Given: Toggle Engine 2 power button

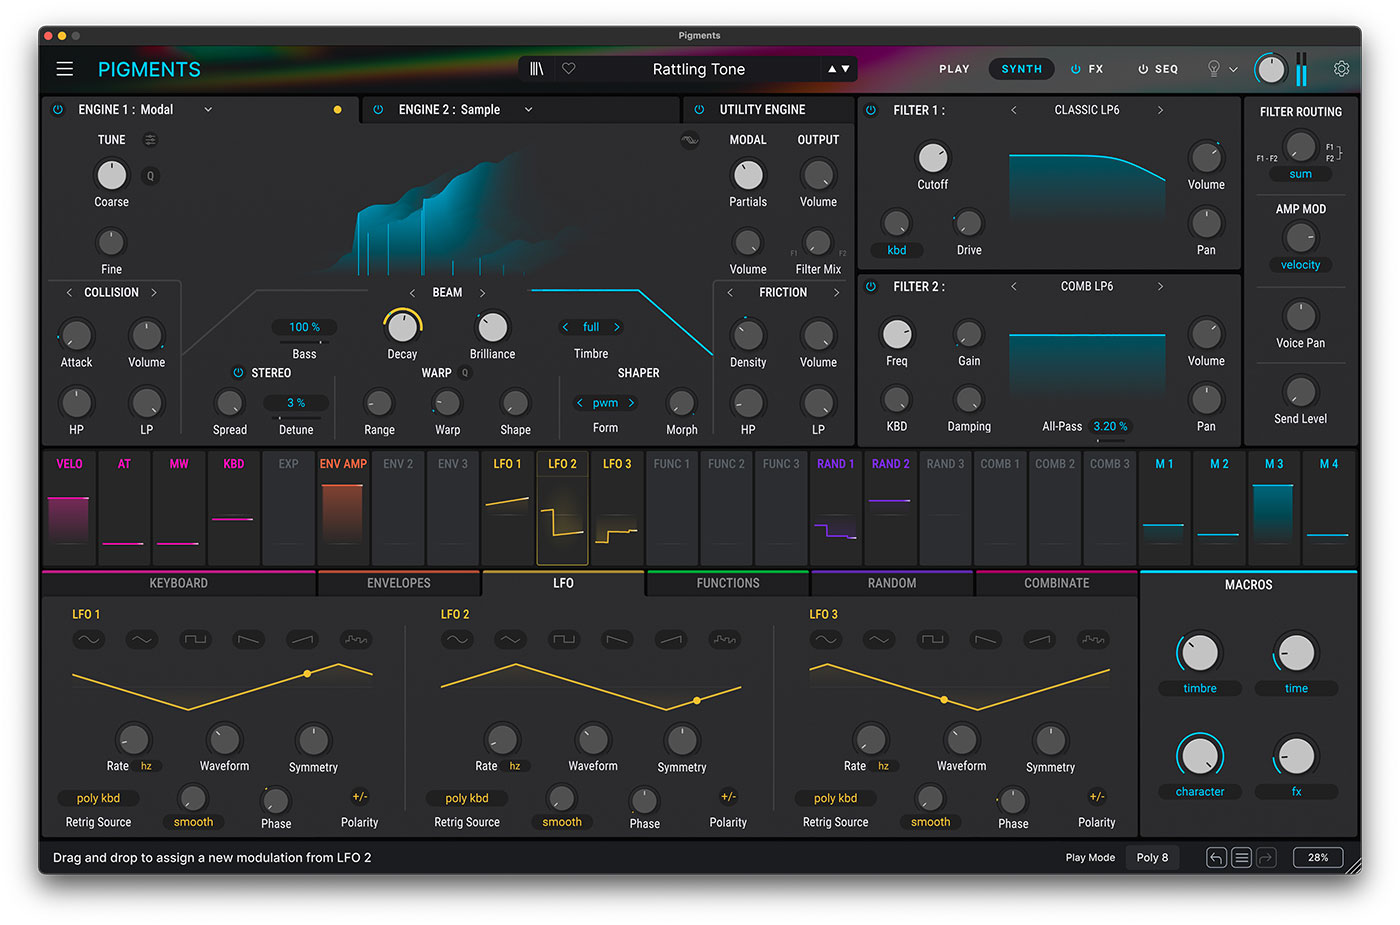Looking at the screenshot, I should (x=378, y=110).
